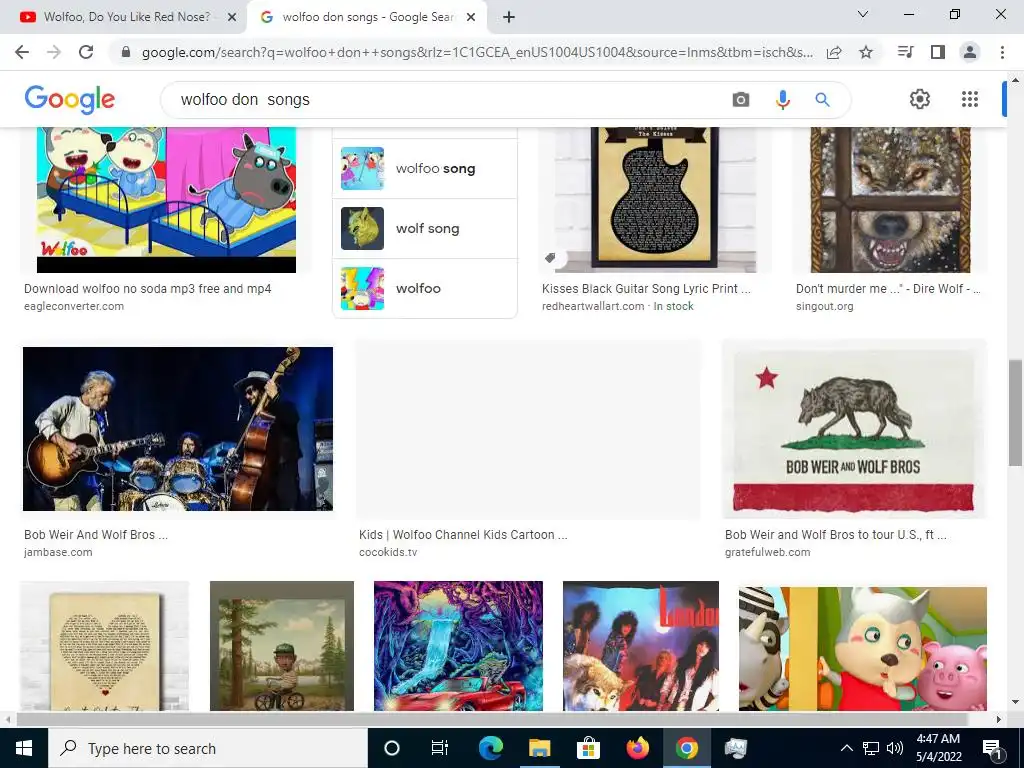This screenshot has height=768, width=1024.
Task: Open the black guitar lyric print image
Action: point(655,200)
